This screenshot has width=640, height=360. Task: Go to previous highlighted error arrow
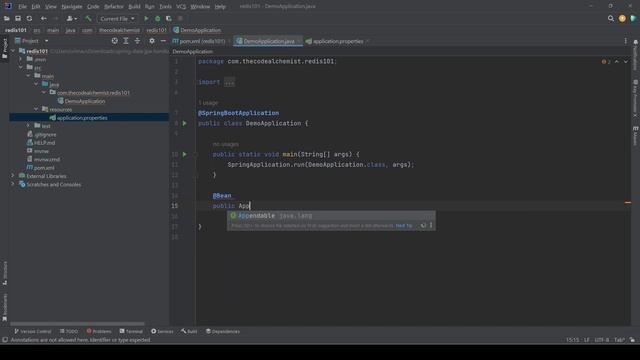tap(617, 62)
